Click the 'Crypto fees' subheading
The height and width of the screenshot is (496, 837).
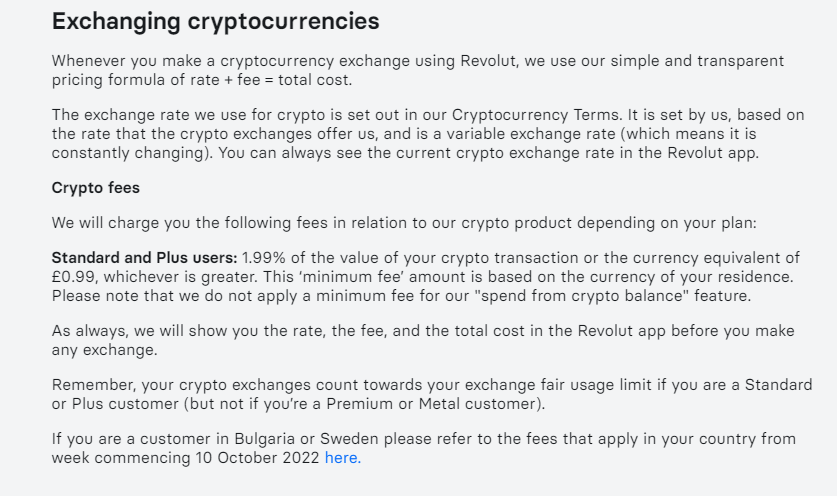(x=96, y=188)
